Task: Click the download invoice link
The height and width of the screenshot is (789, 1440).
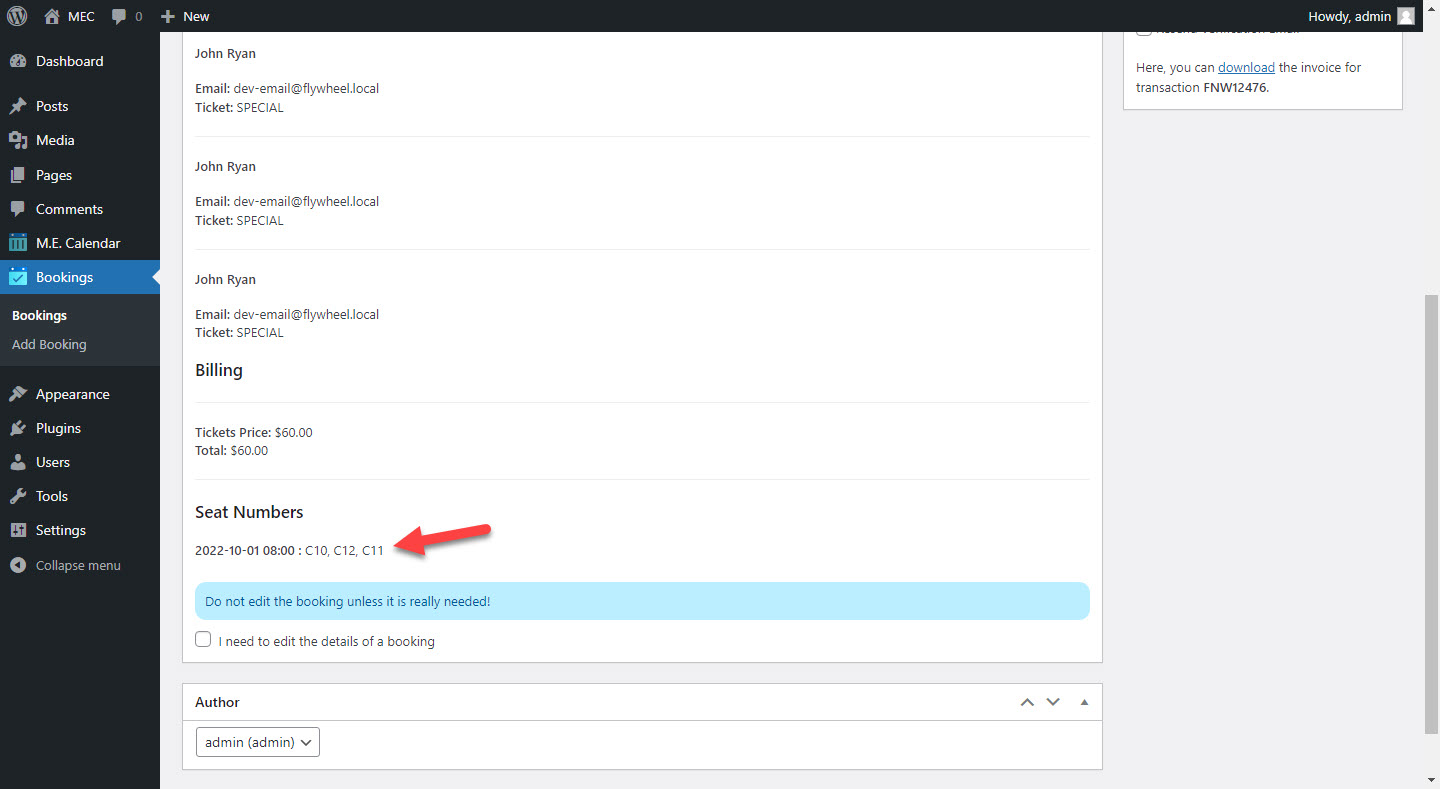Action: [x=1246, y=68]
